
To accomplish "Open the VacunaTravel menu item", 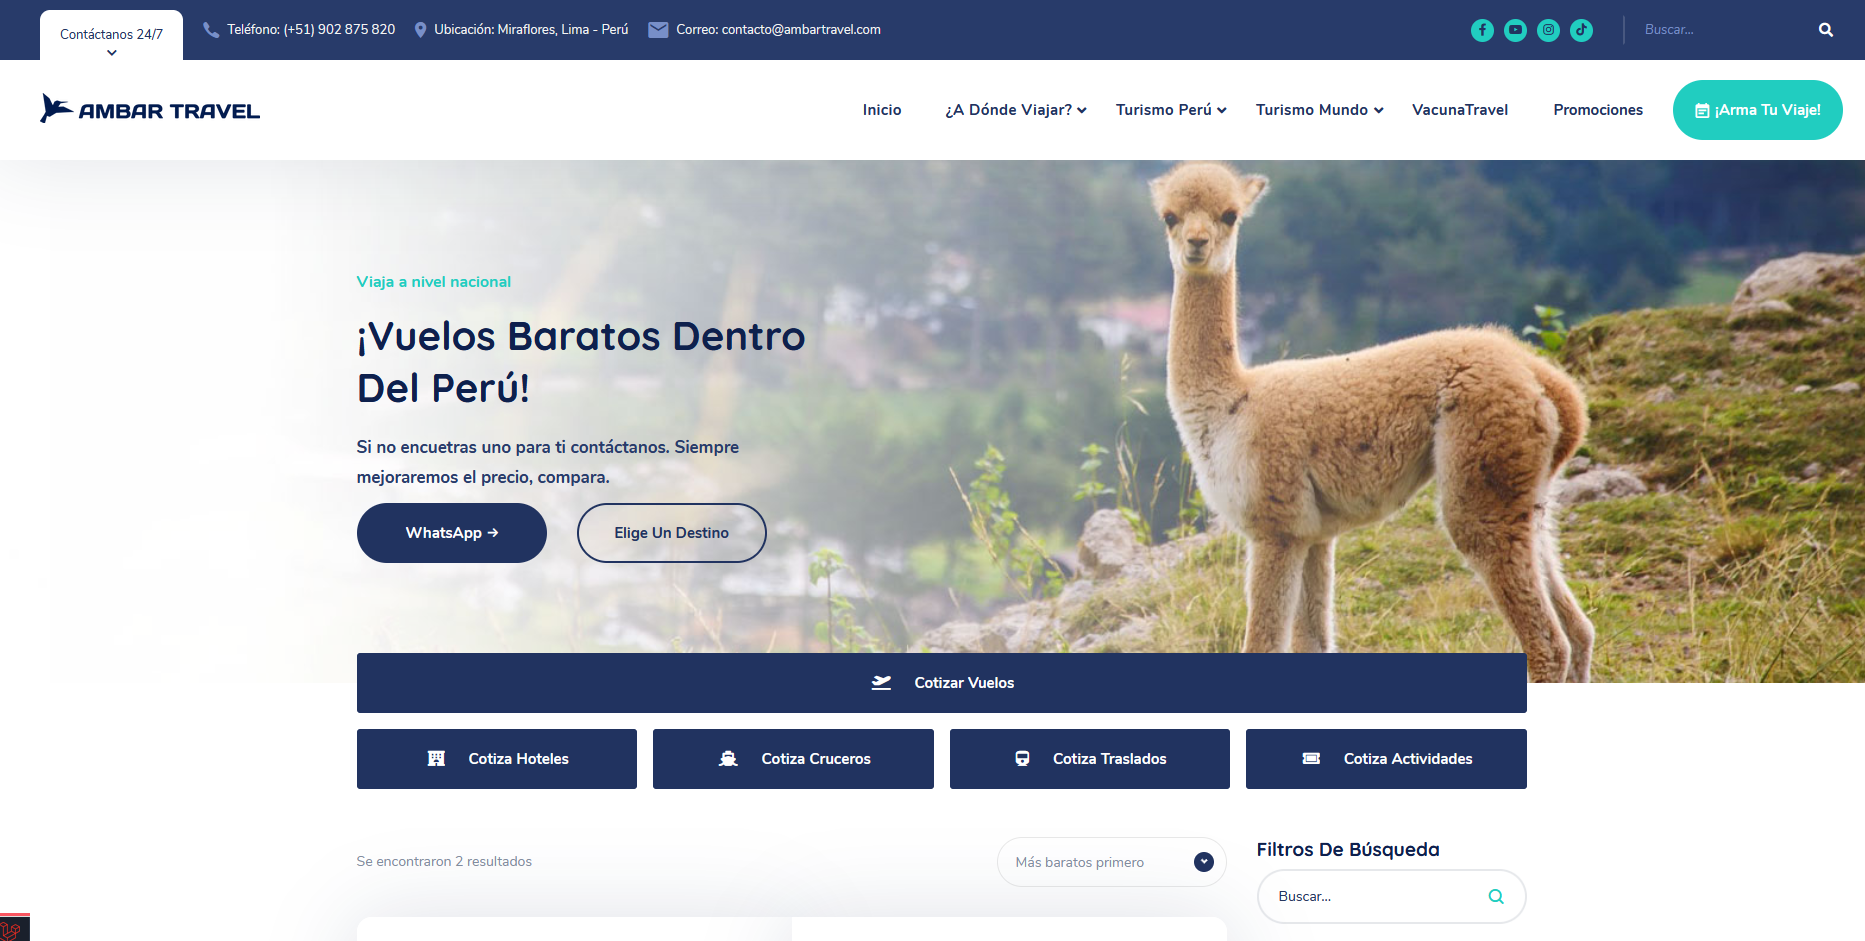I will (1459, 110).
